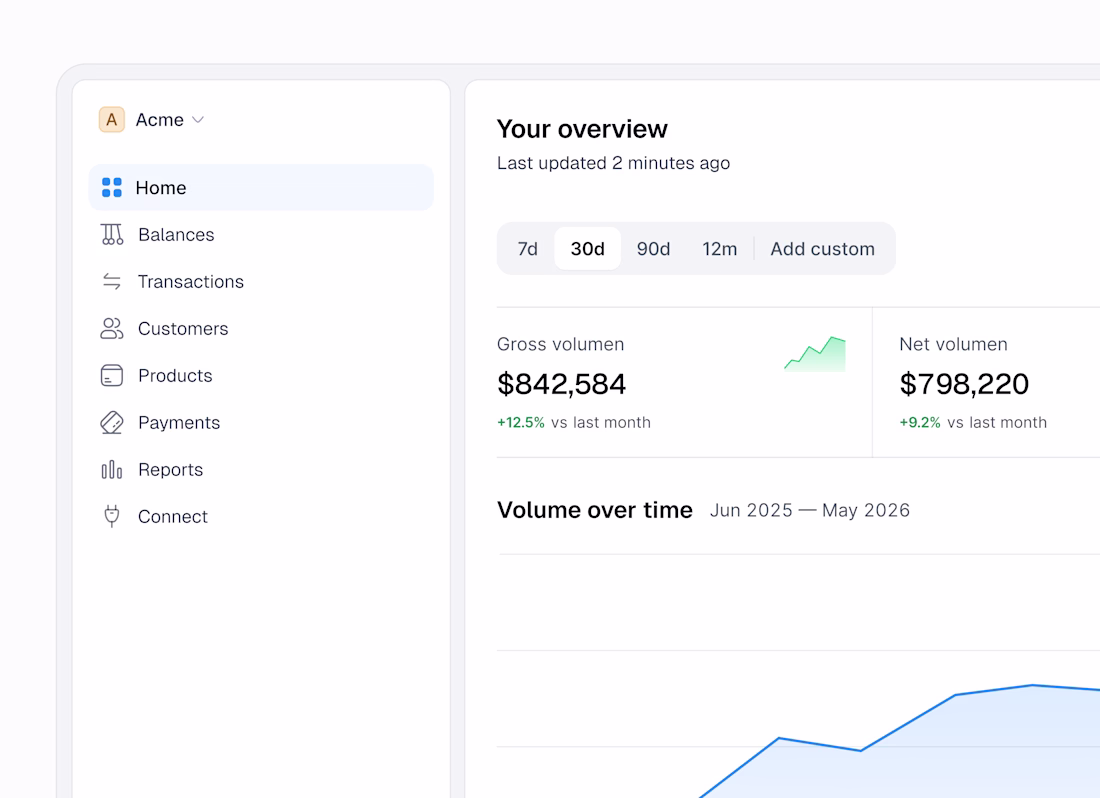Click the Acme account avatar icon
The image size is (1100, 798).
click(112, 120)
